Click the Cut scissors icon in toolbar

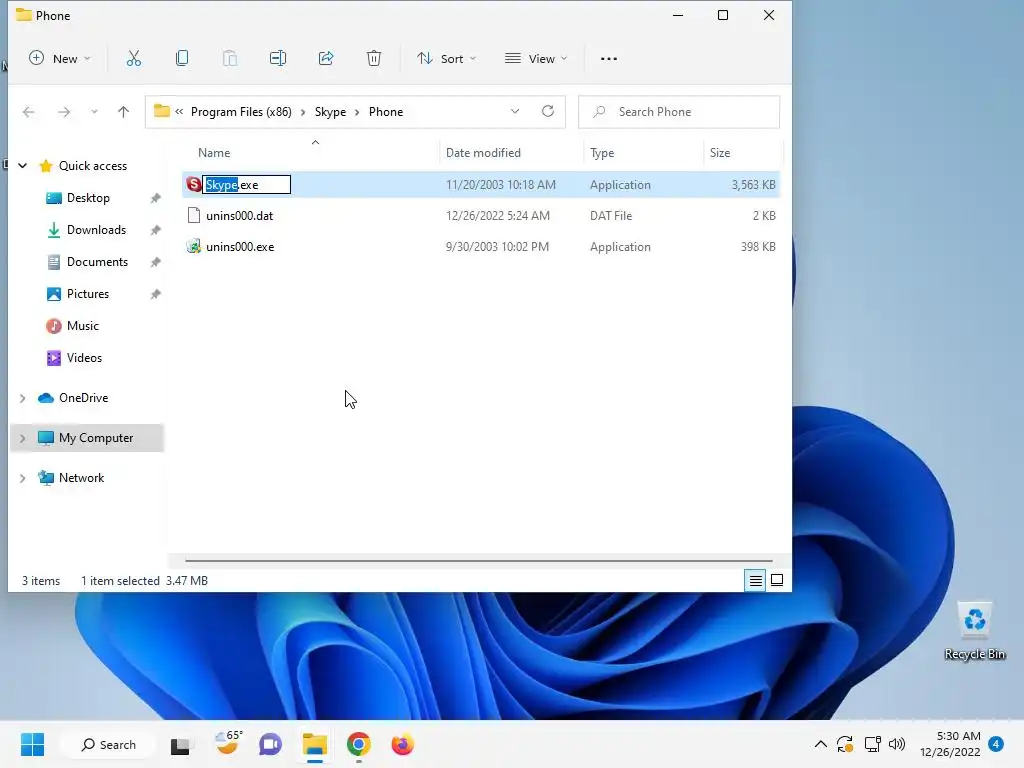coord(133,59)
